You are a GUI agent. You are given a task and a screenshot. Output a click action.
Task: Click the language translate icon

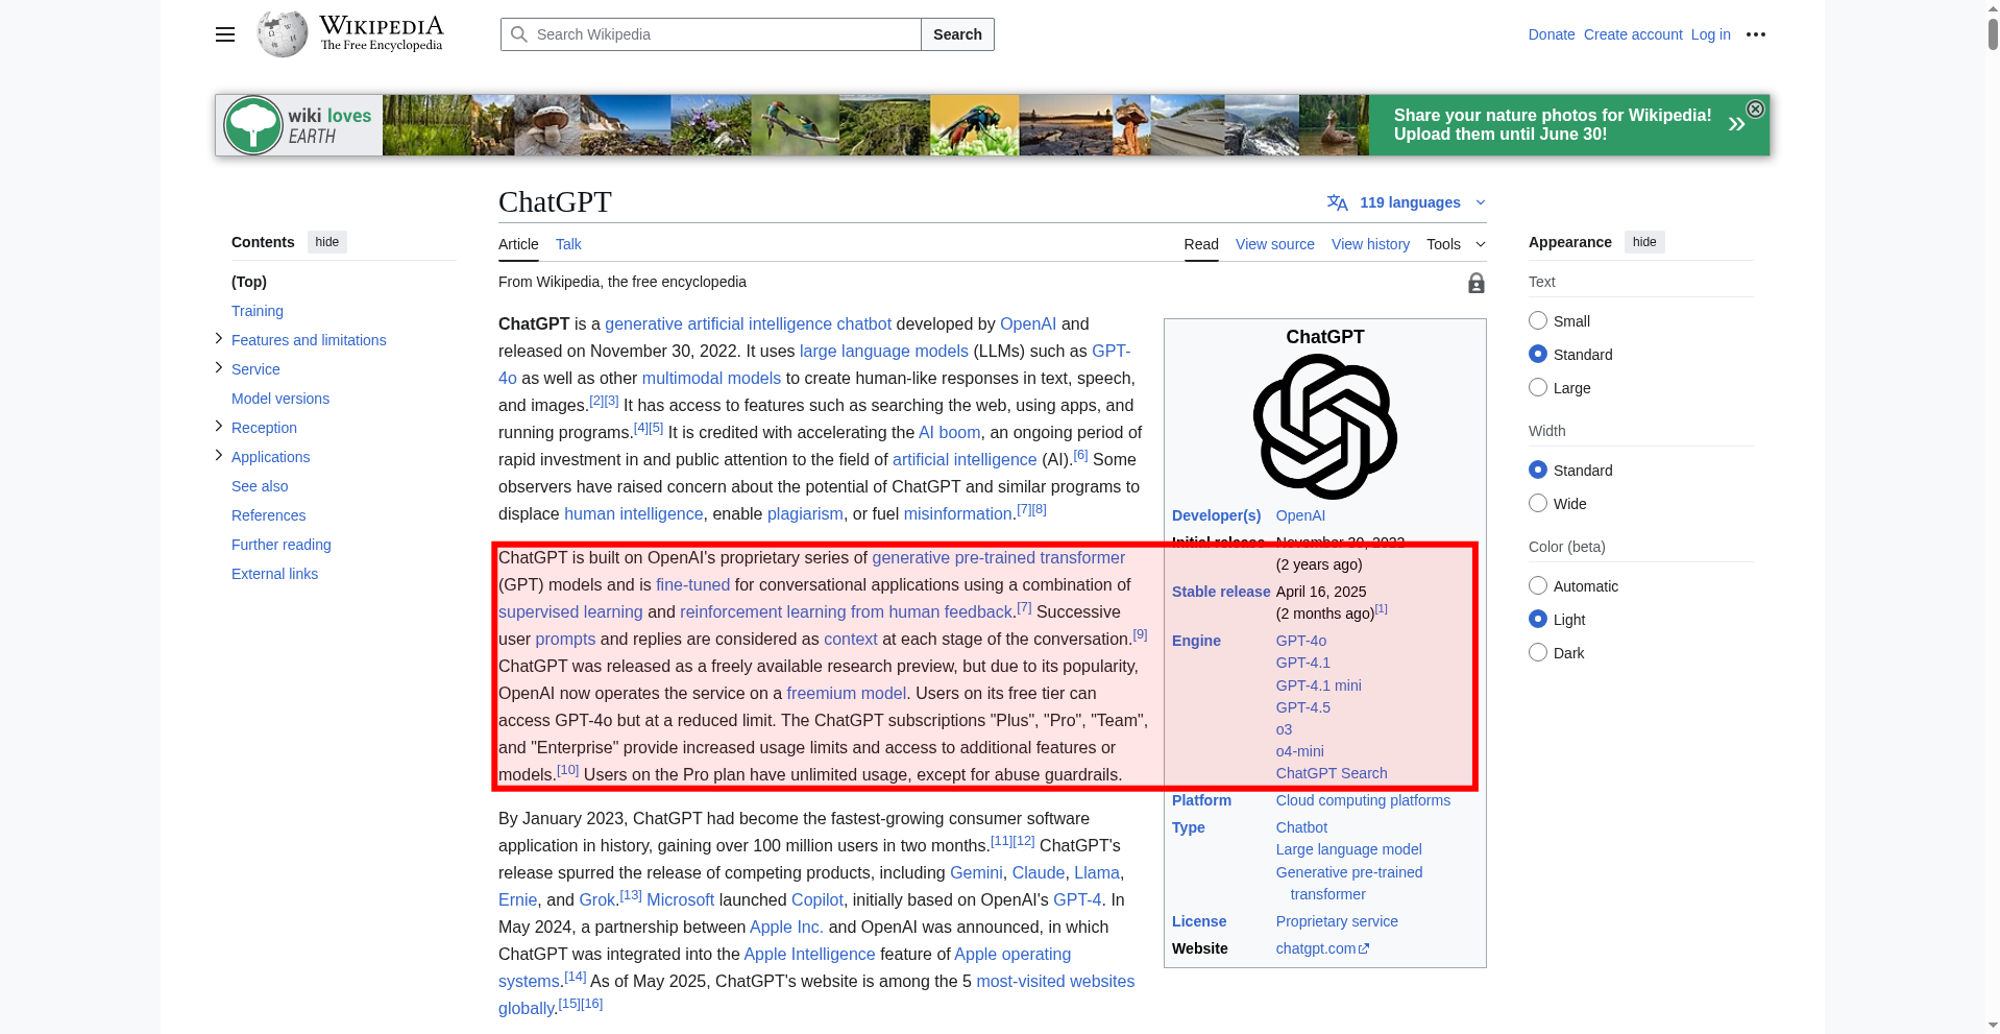point(1337,203)
